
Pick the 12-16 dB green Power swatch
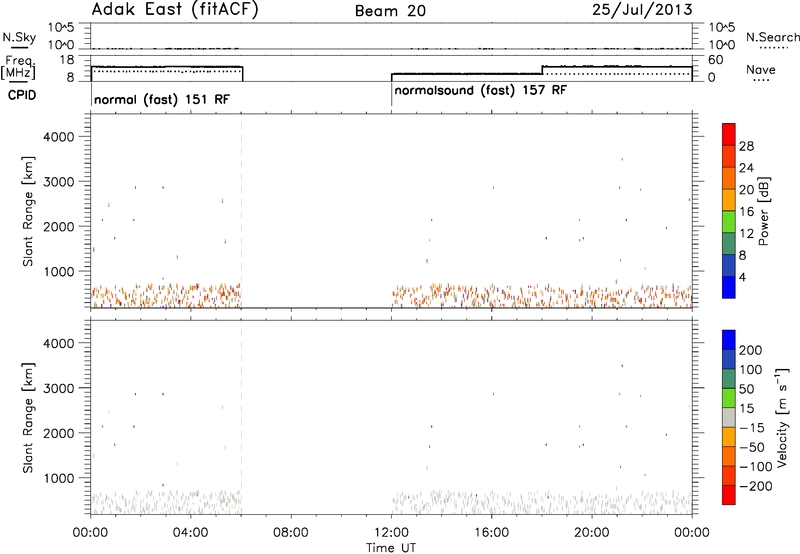(729, 222)
